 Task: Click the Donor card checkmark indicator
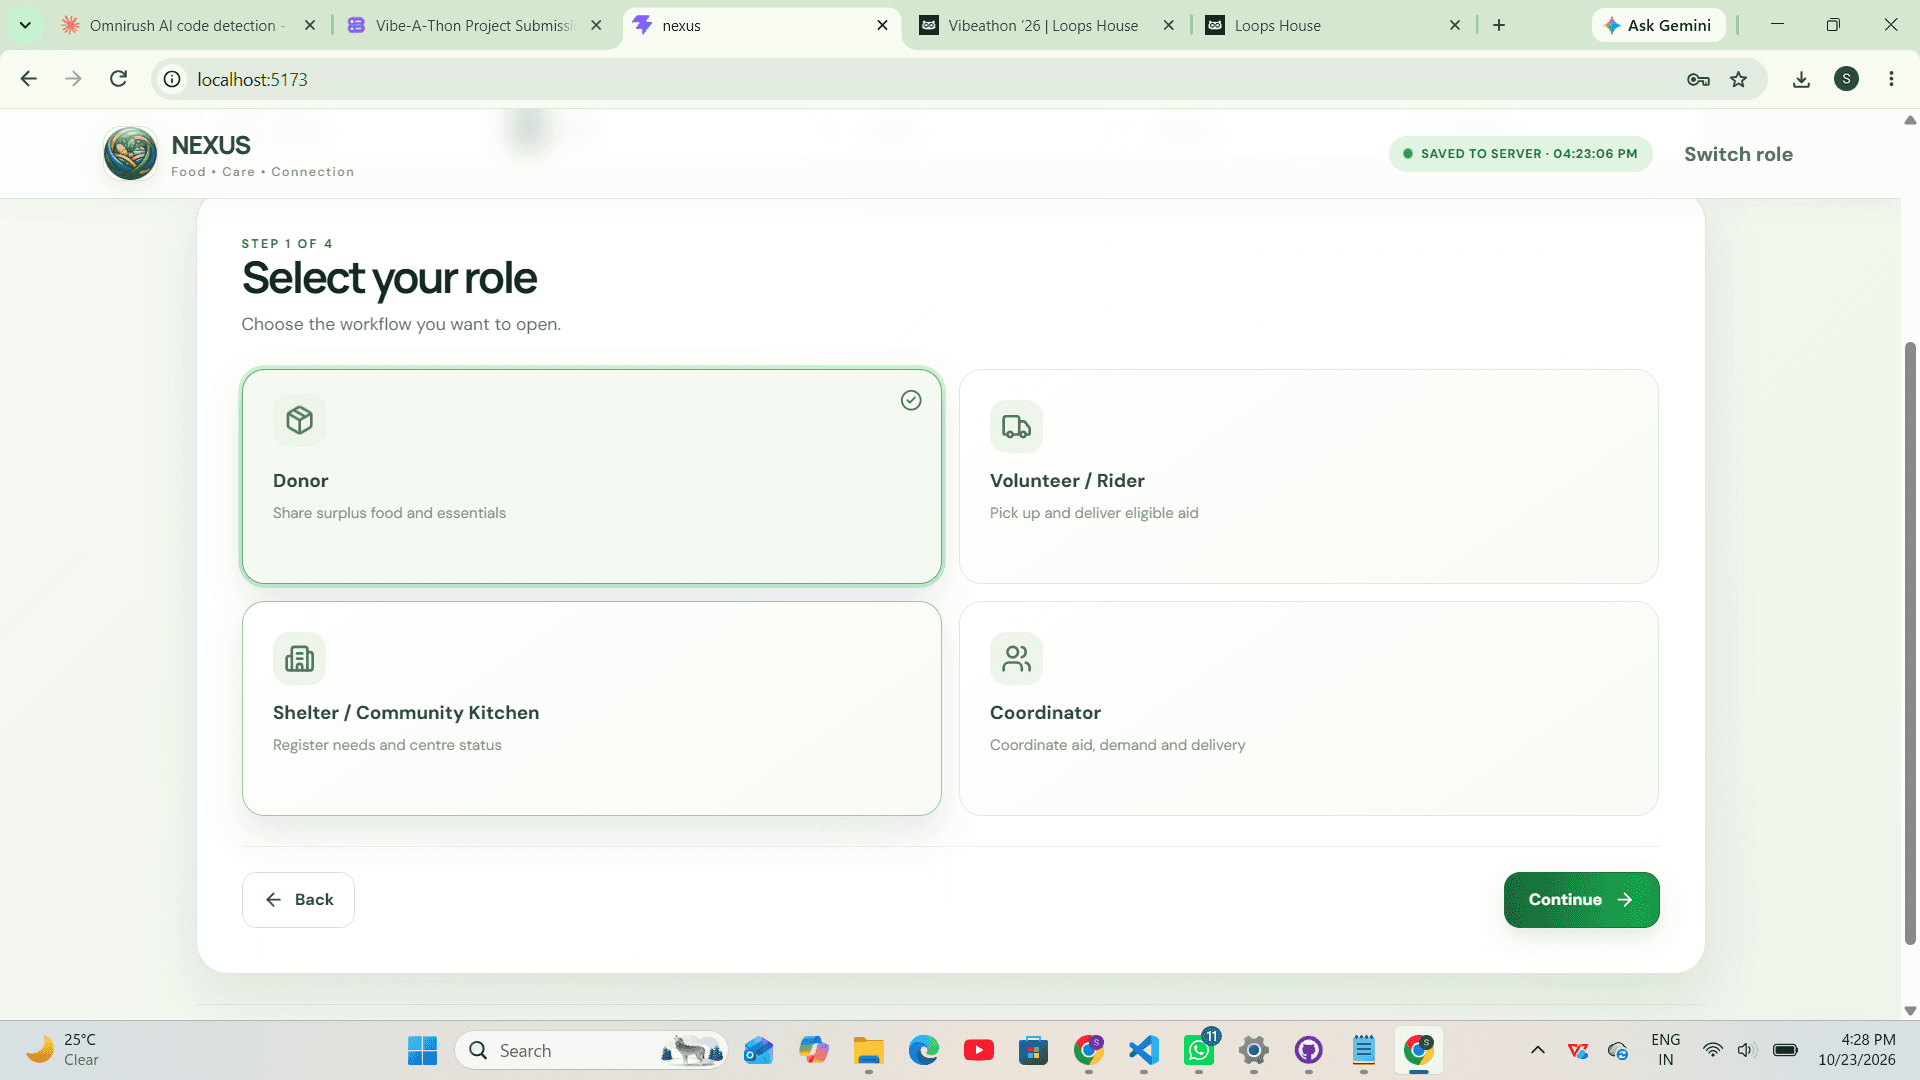tap(911, 400)
